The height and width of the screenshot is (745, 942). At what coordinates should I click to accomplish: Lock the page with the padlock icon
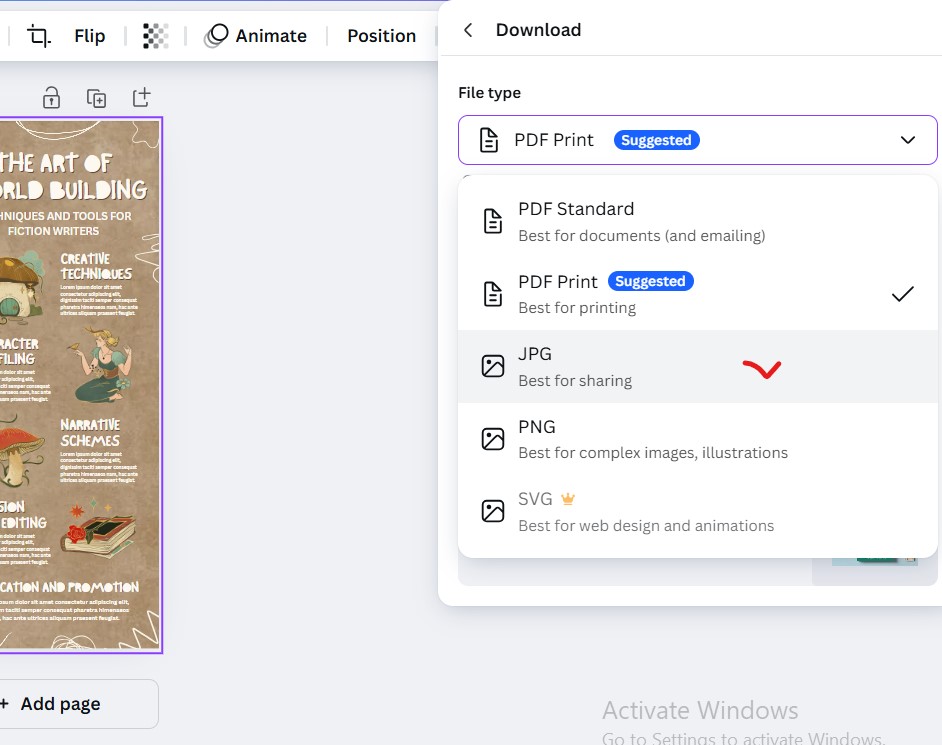coord(51,97)
